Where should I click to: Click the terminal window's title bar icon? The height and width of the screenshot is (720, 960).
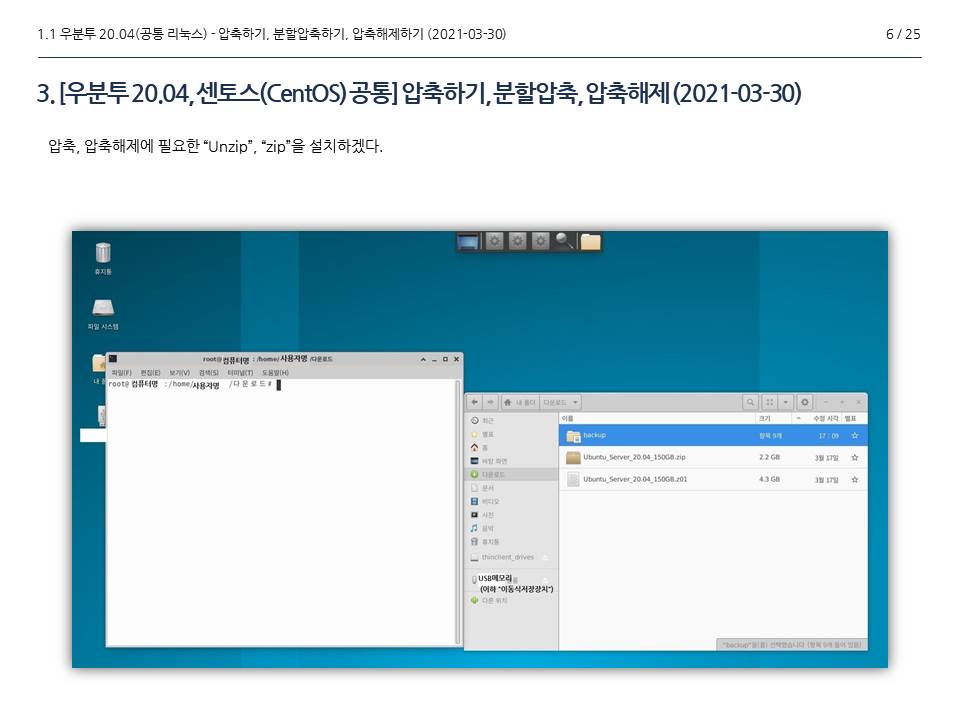coord(113,359)
